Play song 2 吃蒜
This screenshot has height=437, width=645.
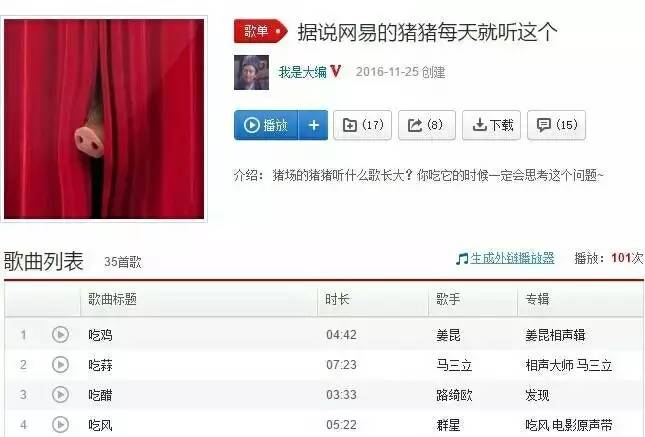(60, 365)
